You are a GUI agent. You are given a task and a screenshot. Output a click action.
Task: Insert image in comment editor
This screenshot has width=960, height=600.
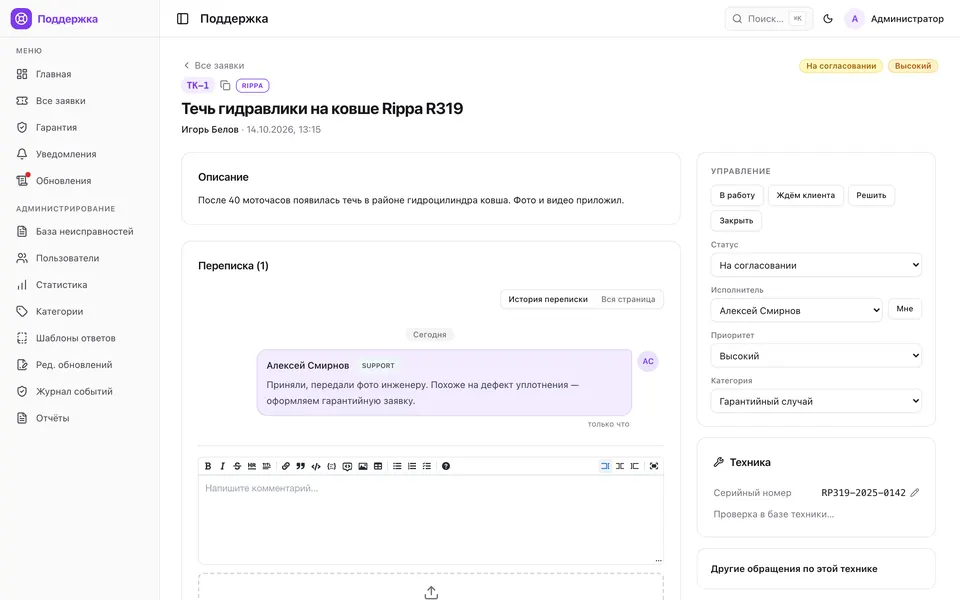pyautogui.click(x=362, y=466)
